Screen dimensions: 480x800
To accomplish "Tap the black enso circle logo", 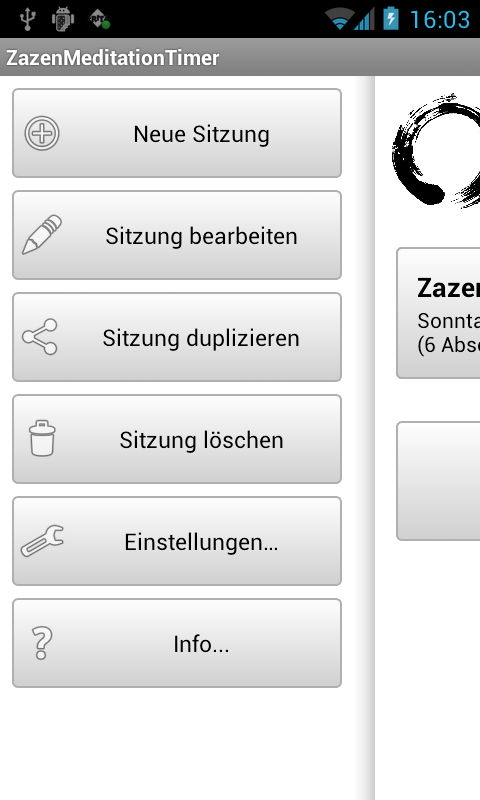I will click(436, 151).
